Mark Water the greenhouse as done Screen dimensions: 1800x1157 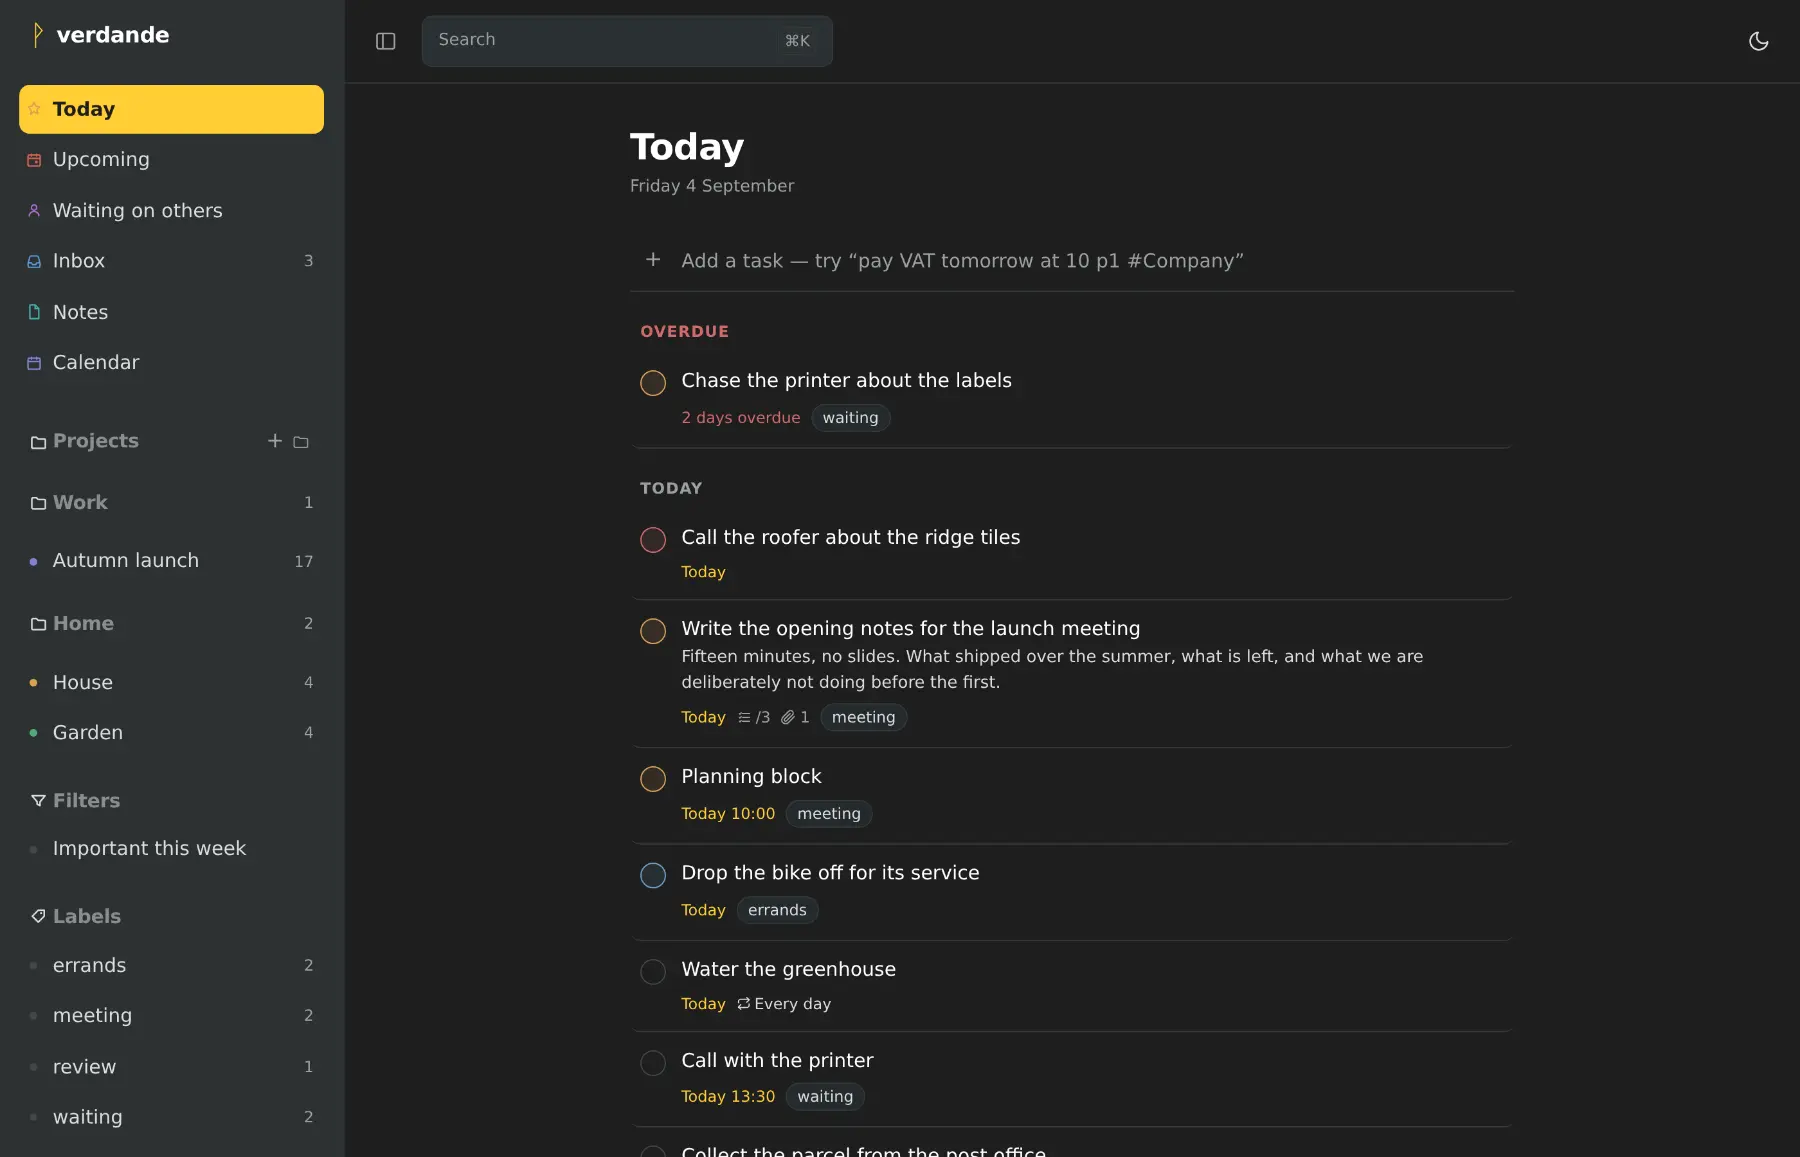pos(653,972)
